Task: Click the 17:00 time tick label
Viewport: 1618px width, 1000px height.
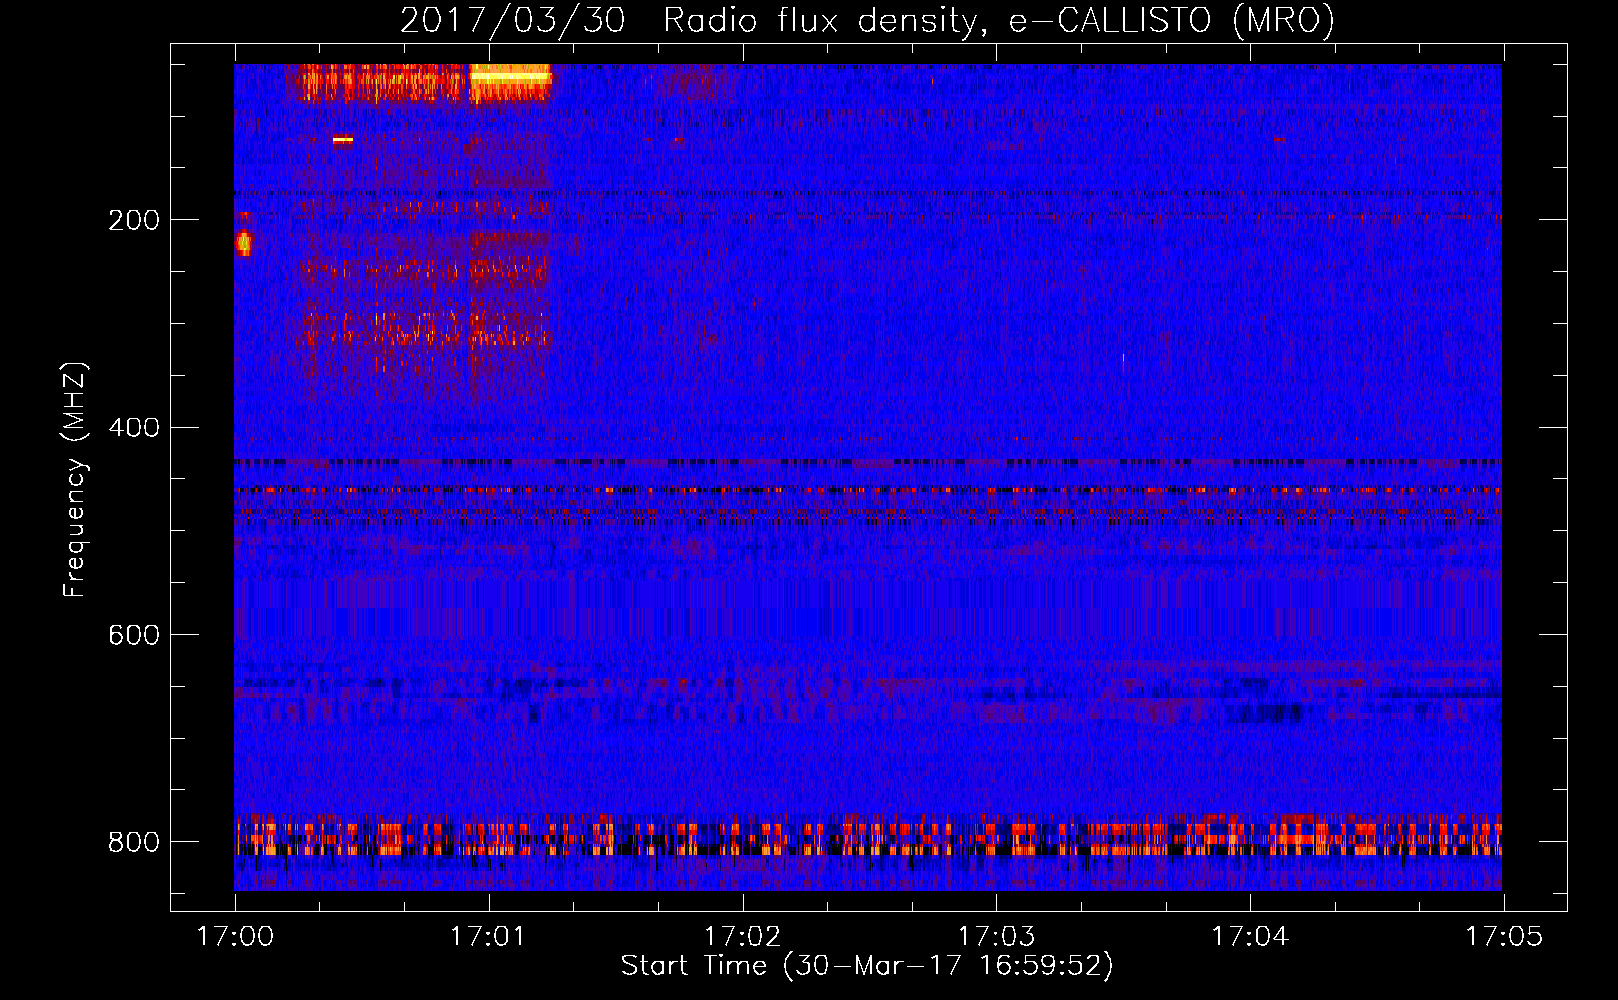Action: [x=235, y=936]
